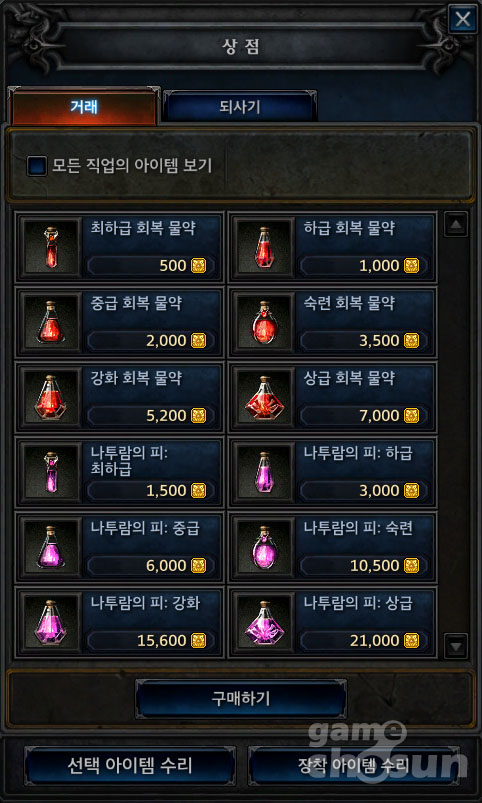This screenshot has width=482, height=803.
Task: Select the 나투람의 피: 하급 purple vial icon
Action: [x=263, y=472]
